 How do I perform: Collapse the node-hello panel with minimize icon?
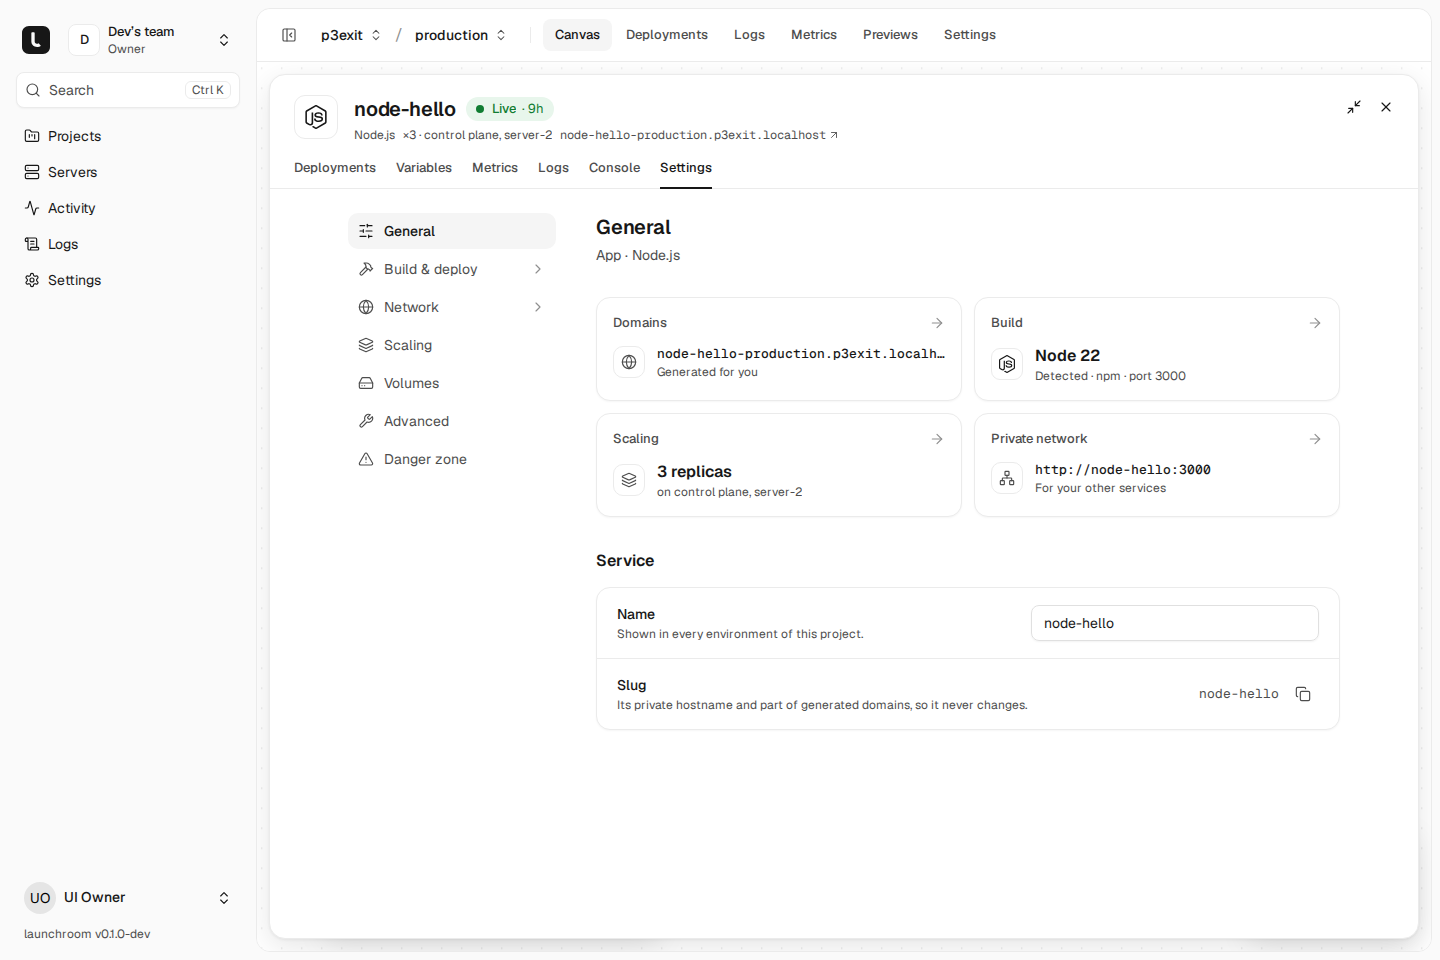1354,107
